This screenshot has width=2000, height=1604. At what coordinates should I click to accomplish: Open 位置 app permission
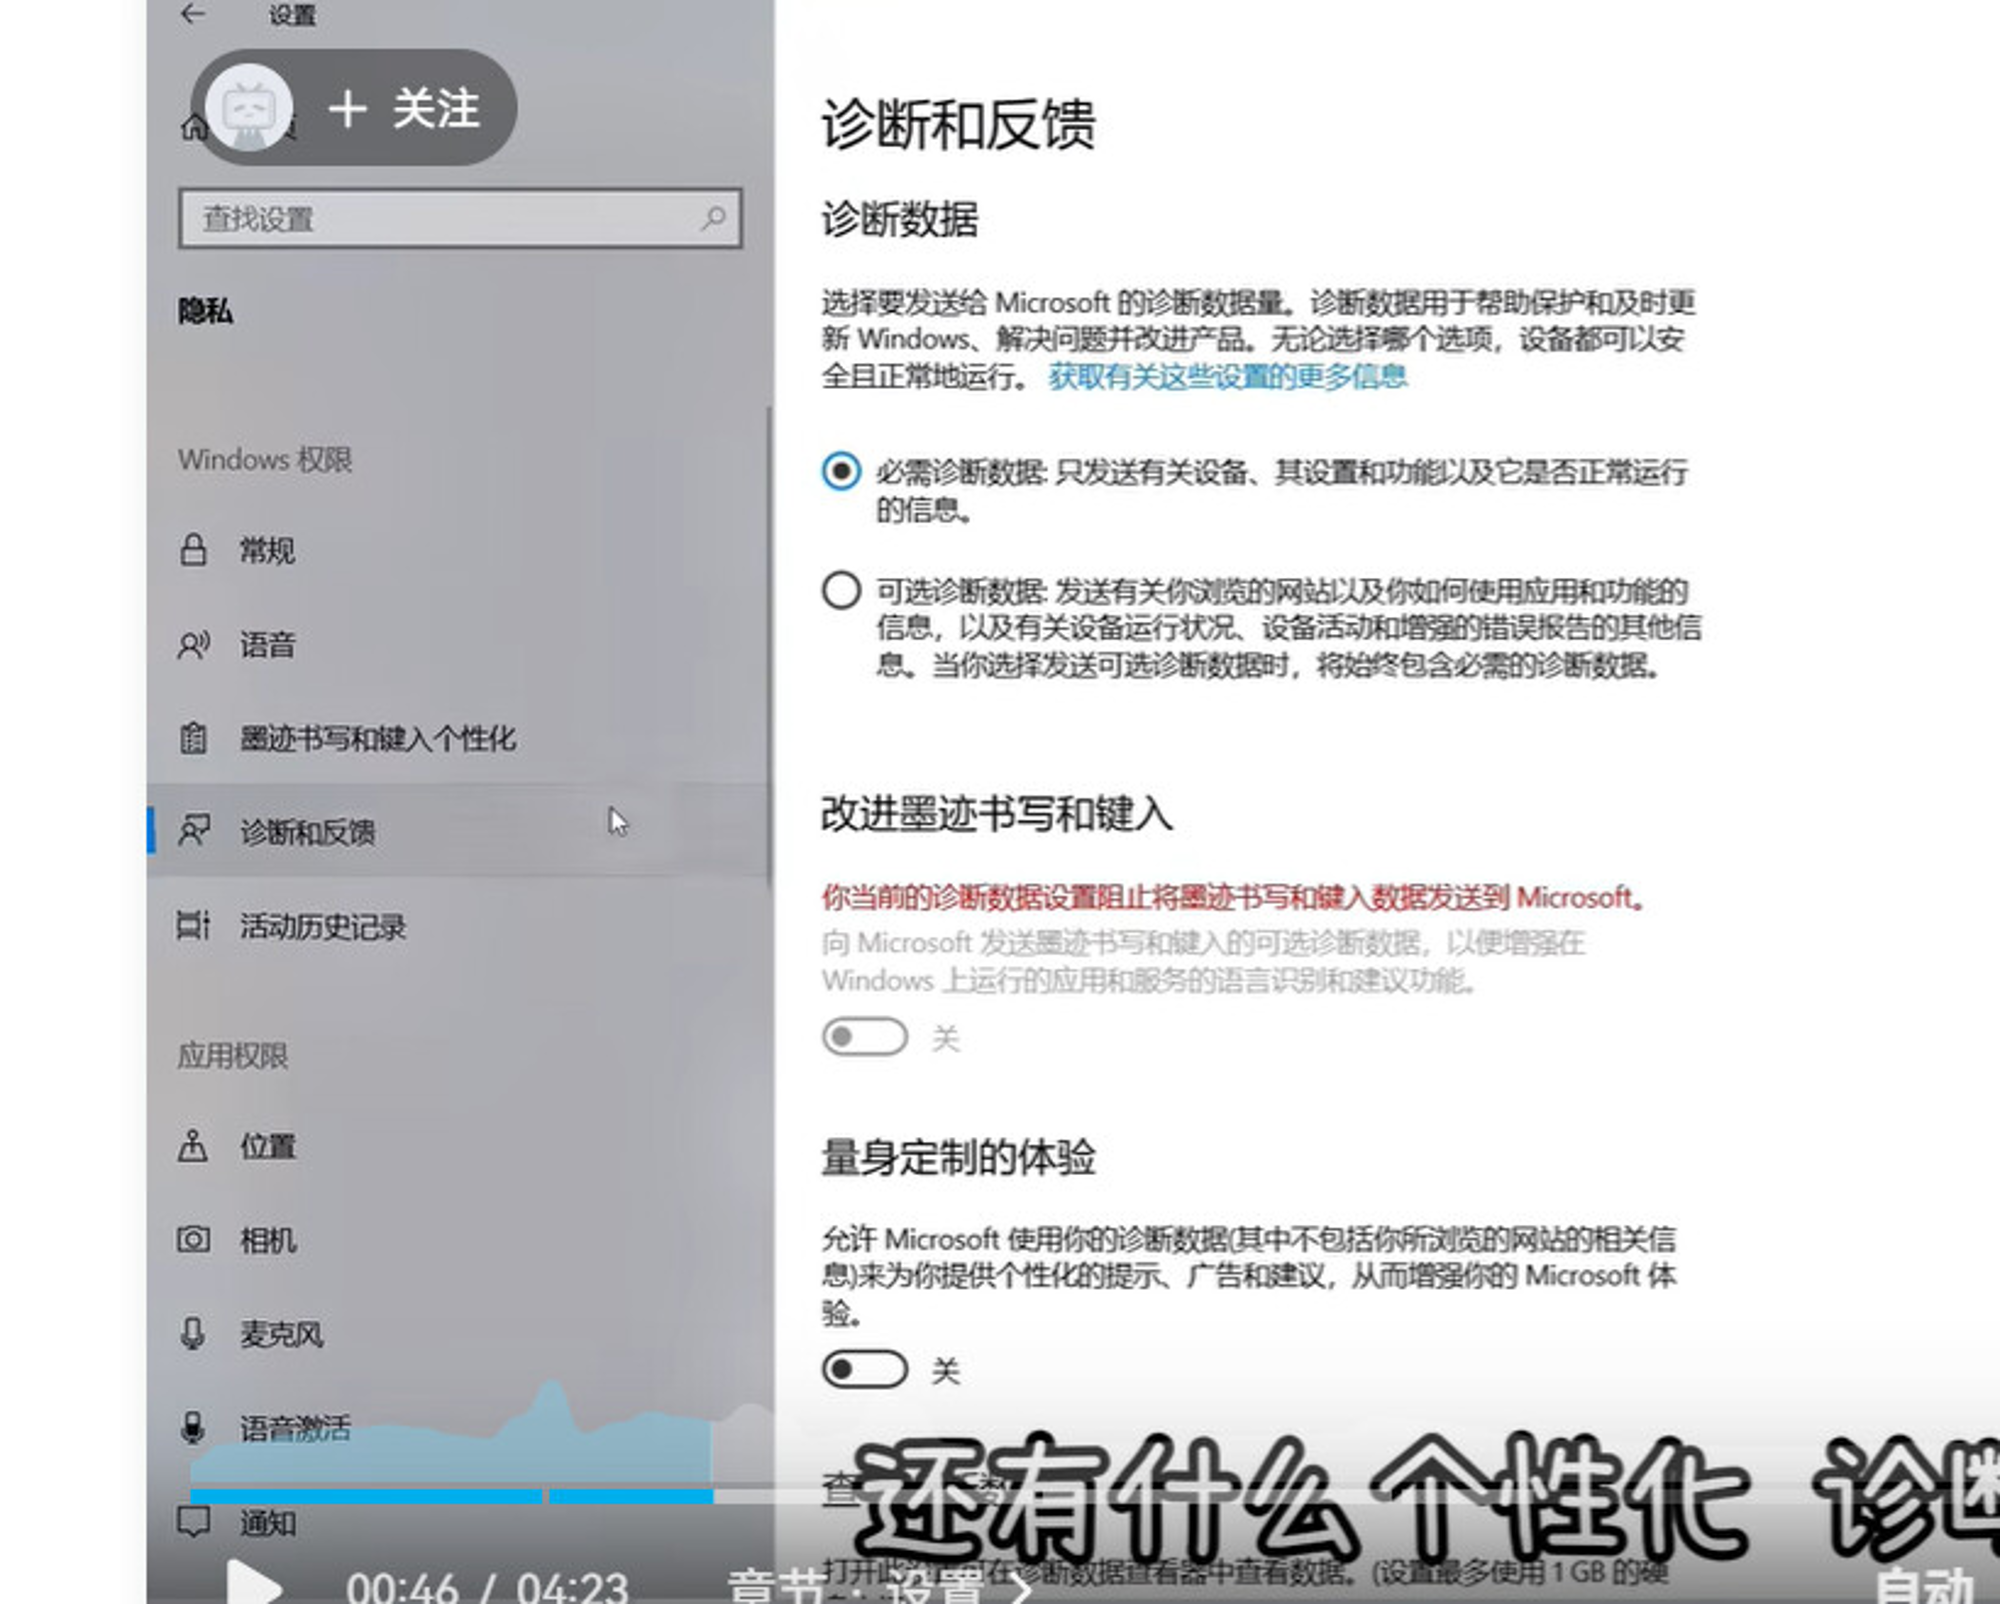(460, 1146)
